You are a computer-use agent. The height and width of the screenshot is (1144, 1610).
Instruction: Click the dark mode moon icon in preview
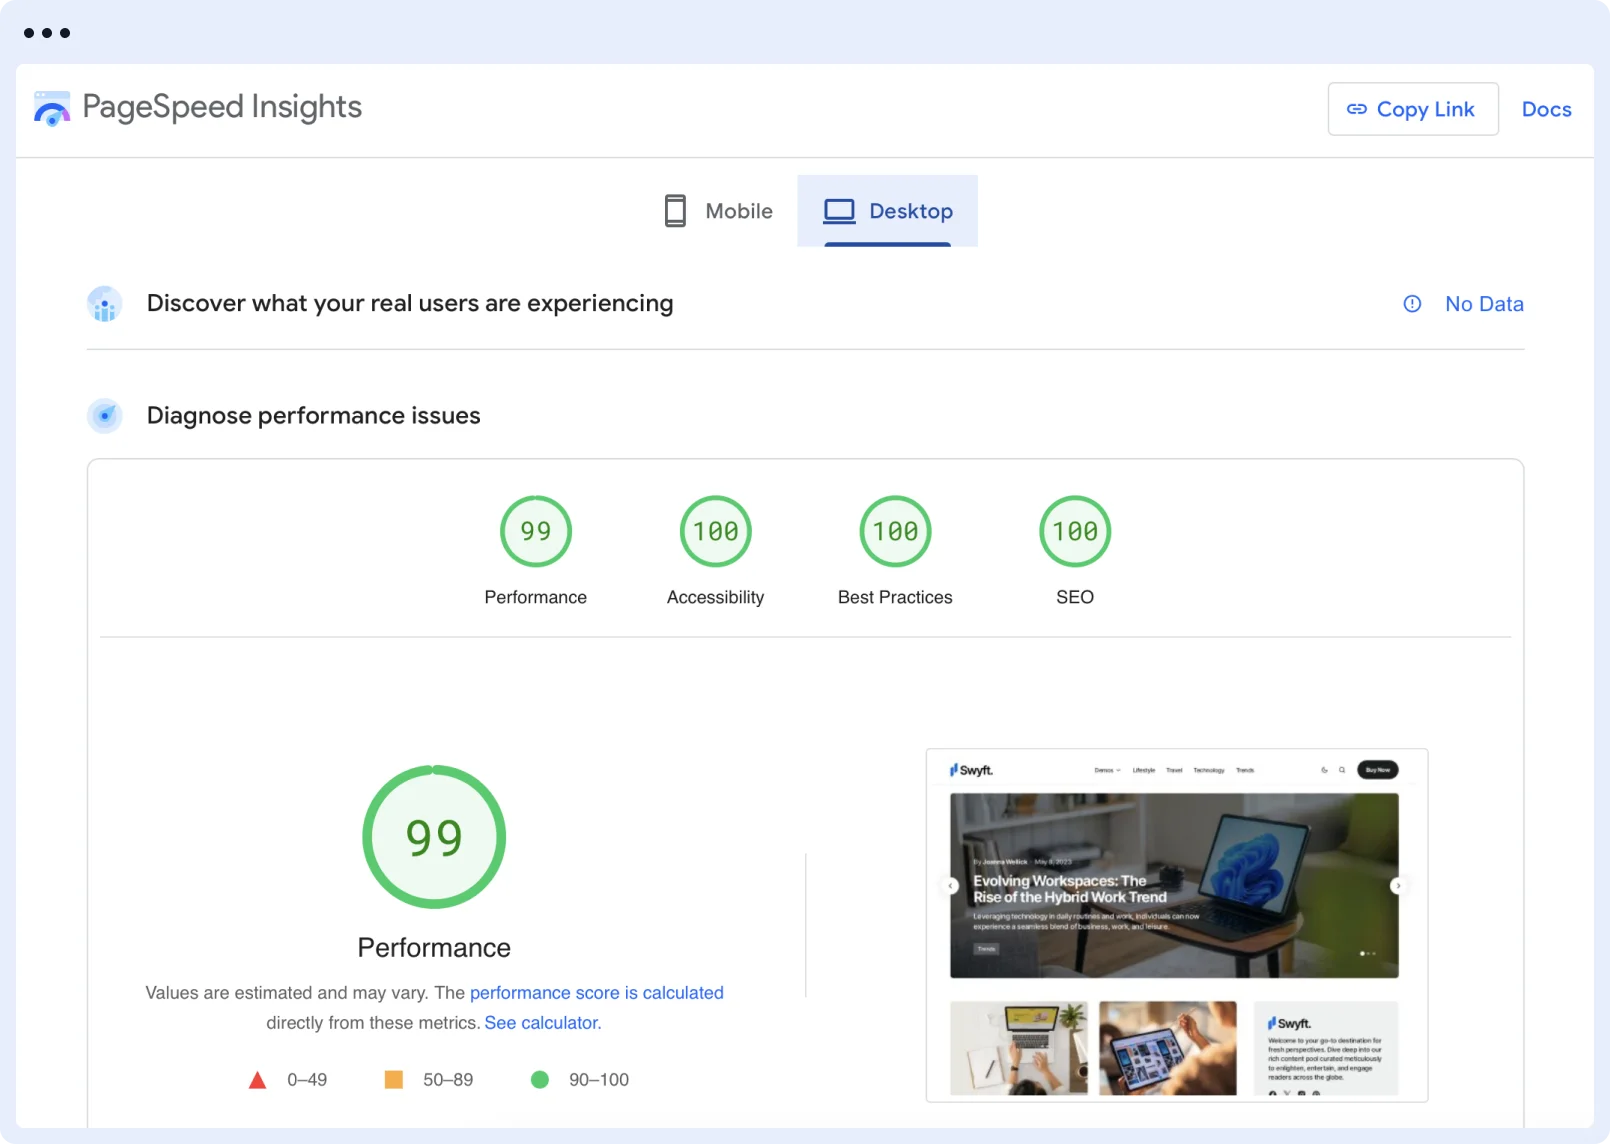click(x=1324, y=770)
